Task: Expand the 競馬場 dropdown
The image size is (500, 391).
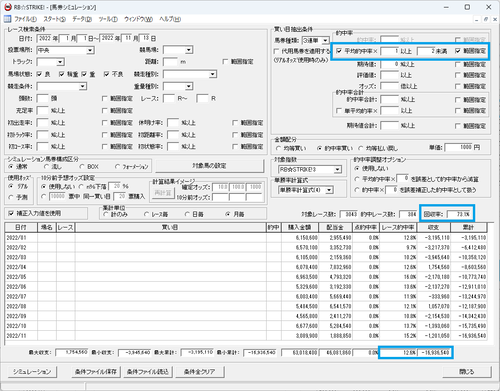Action: click(189, 50)
